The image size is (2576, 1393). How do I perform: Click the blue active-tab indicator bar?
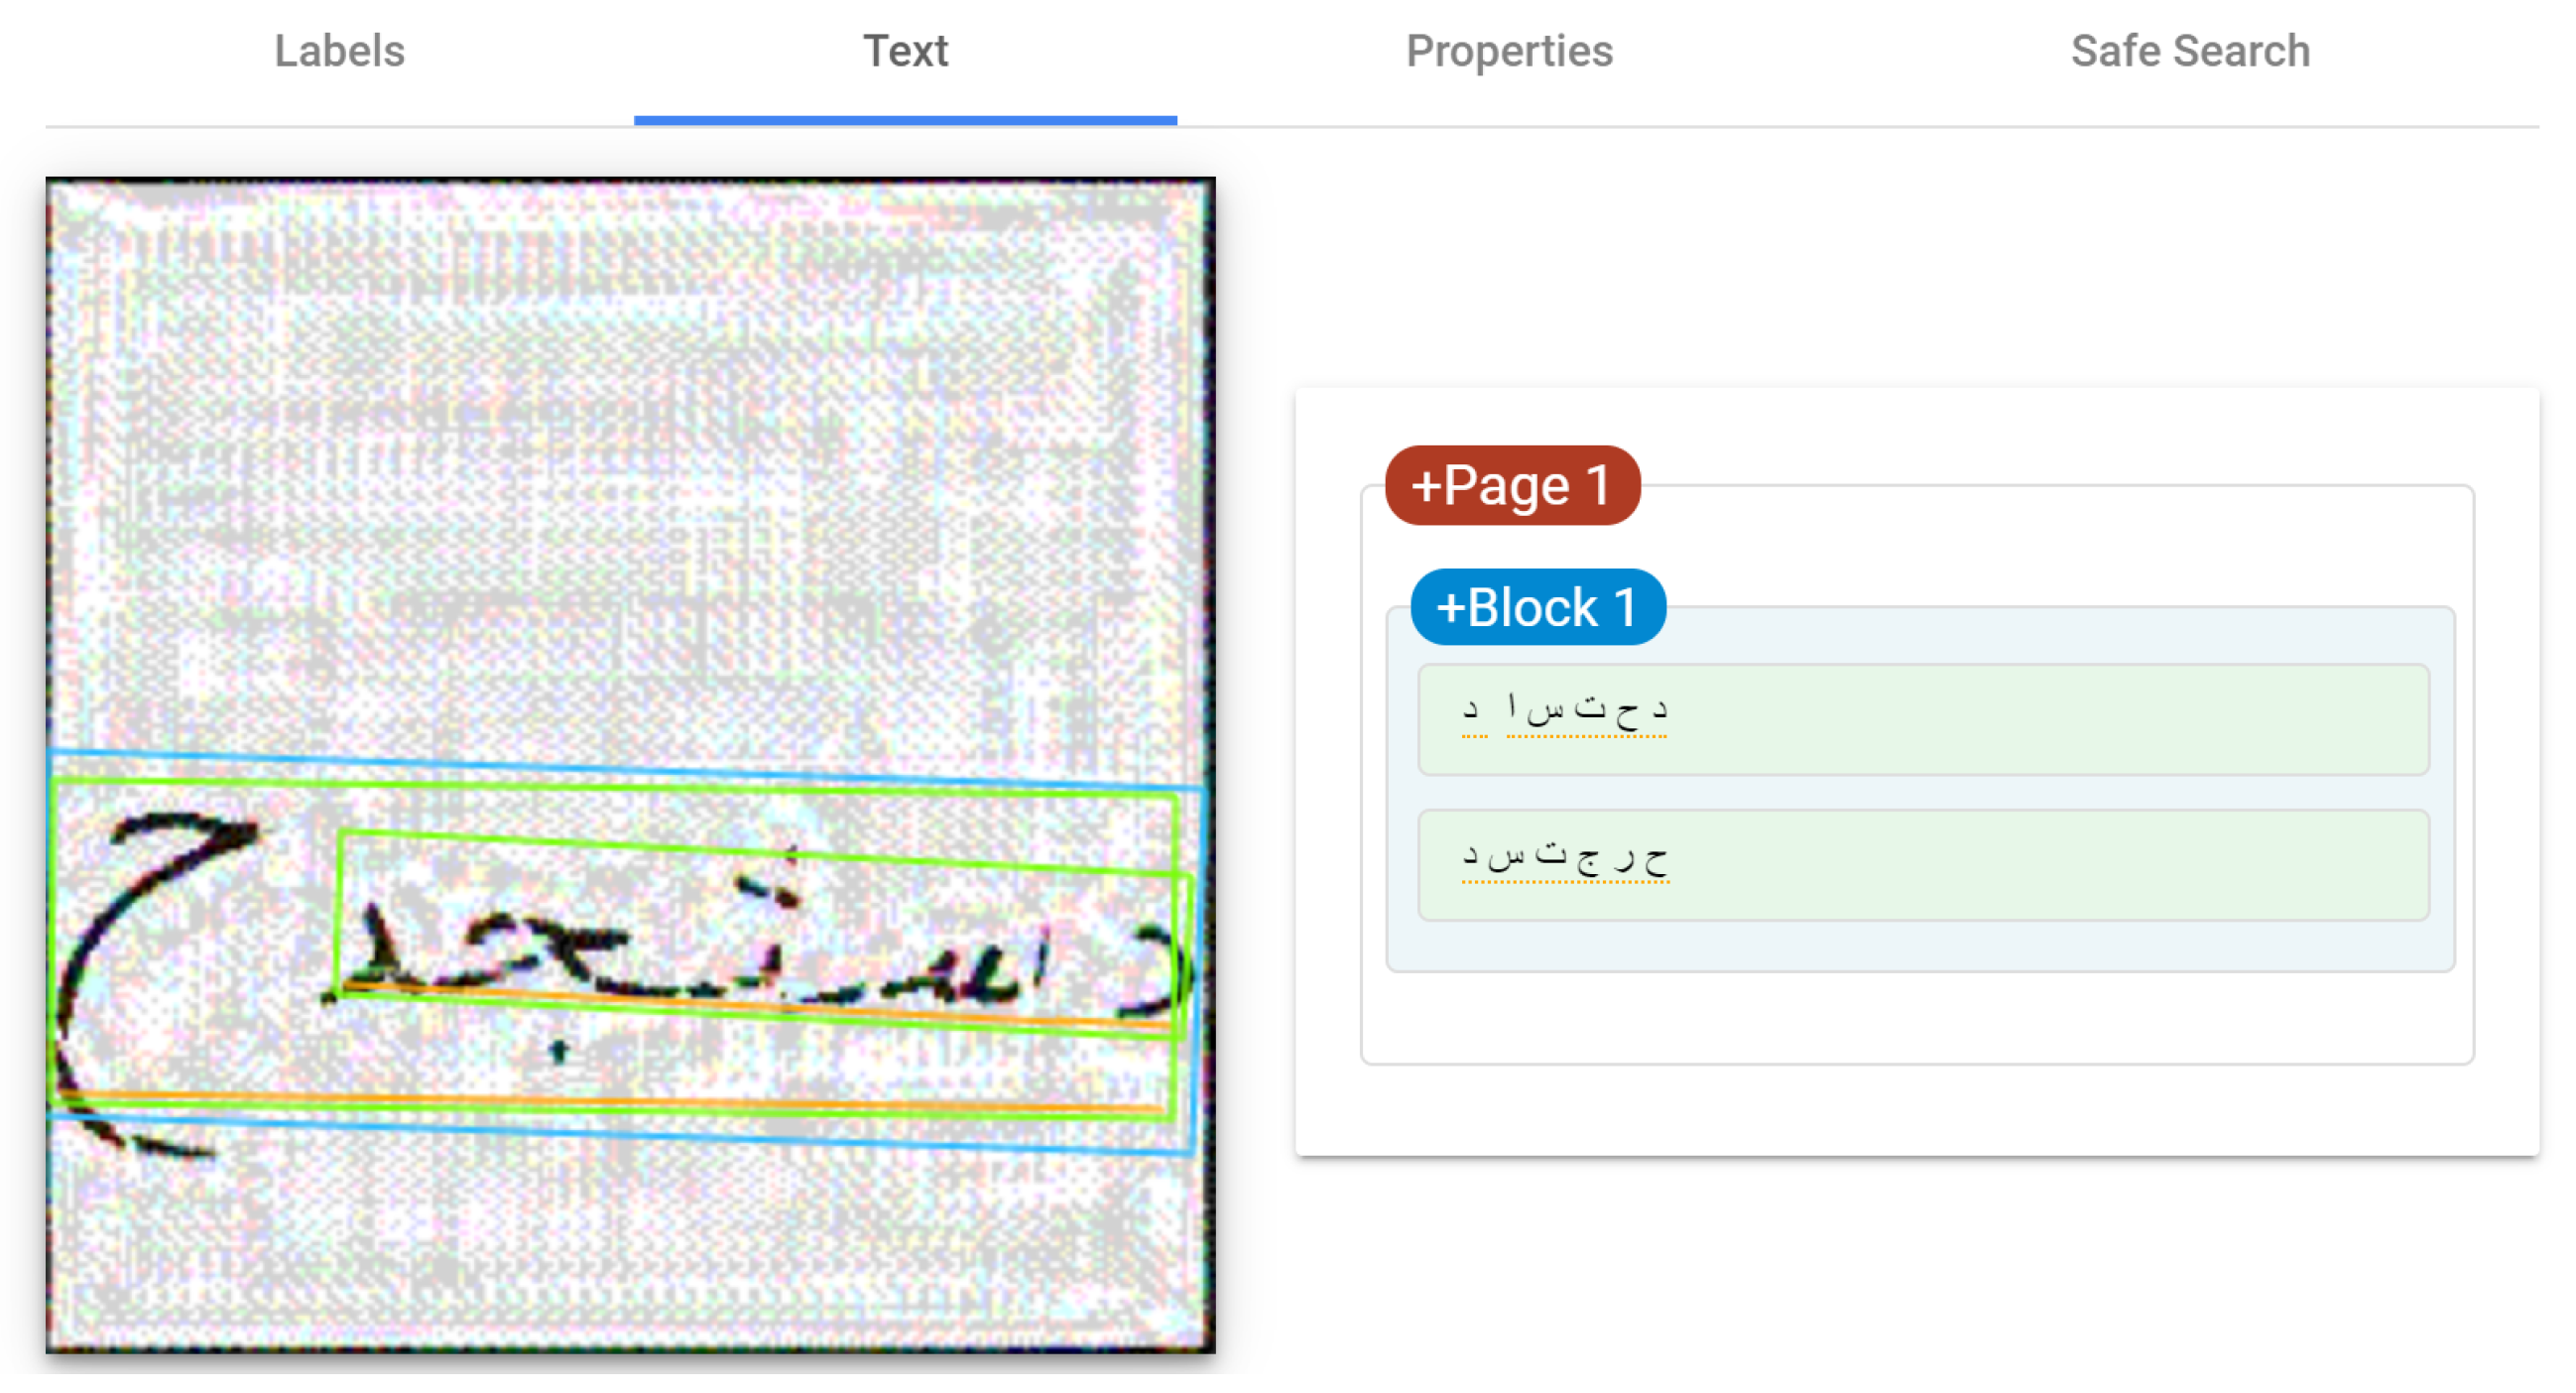pos(905,120)
